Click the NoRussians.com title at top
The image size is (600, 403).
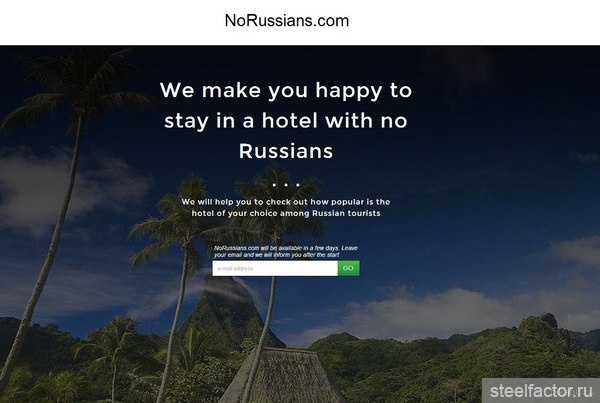(287, 21)
